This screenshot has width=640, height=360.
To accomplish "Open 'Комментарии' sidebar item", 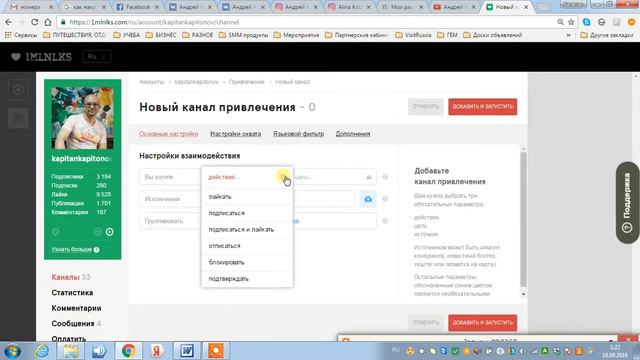I will [x=76, y=308].
